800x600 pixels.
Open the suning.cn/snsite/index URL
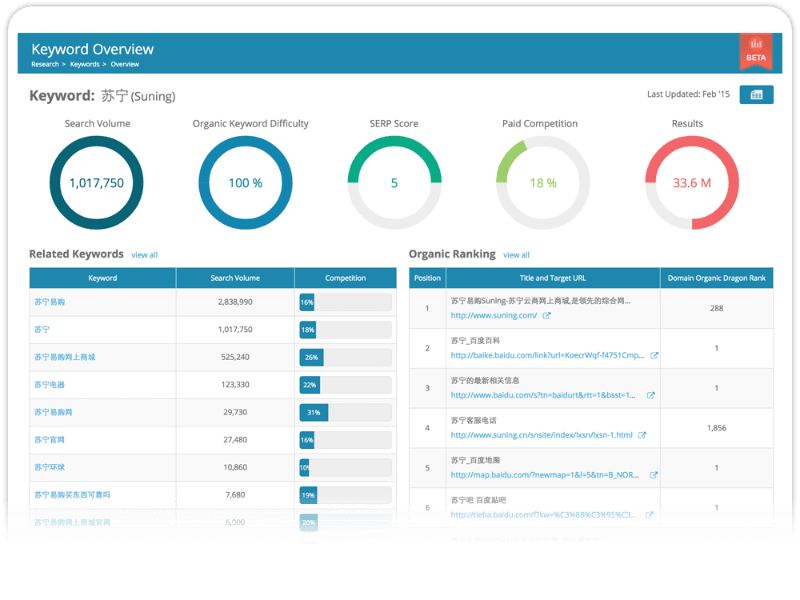point(541,435)
